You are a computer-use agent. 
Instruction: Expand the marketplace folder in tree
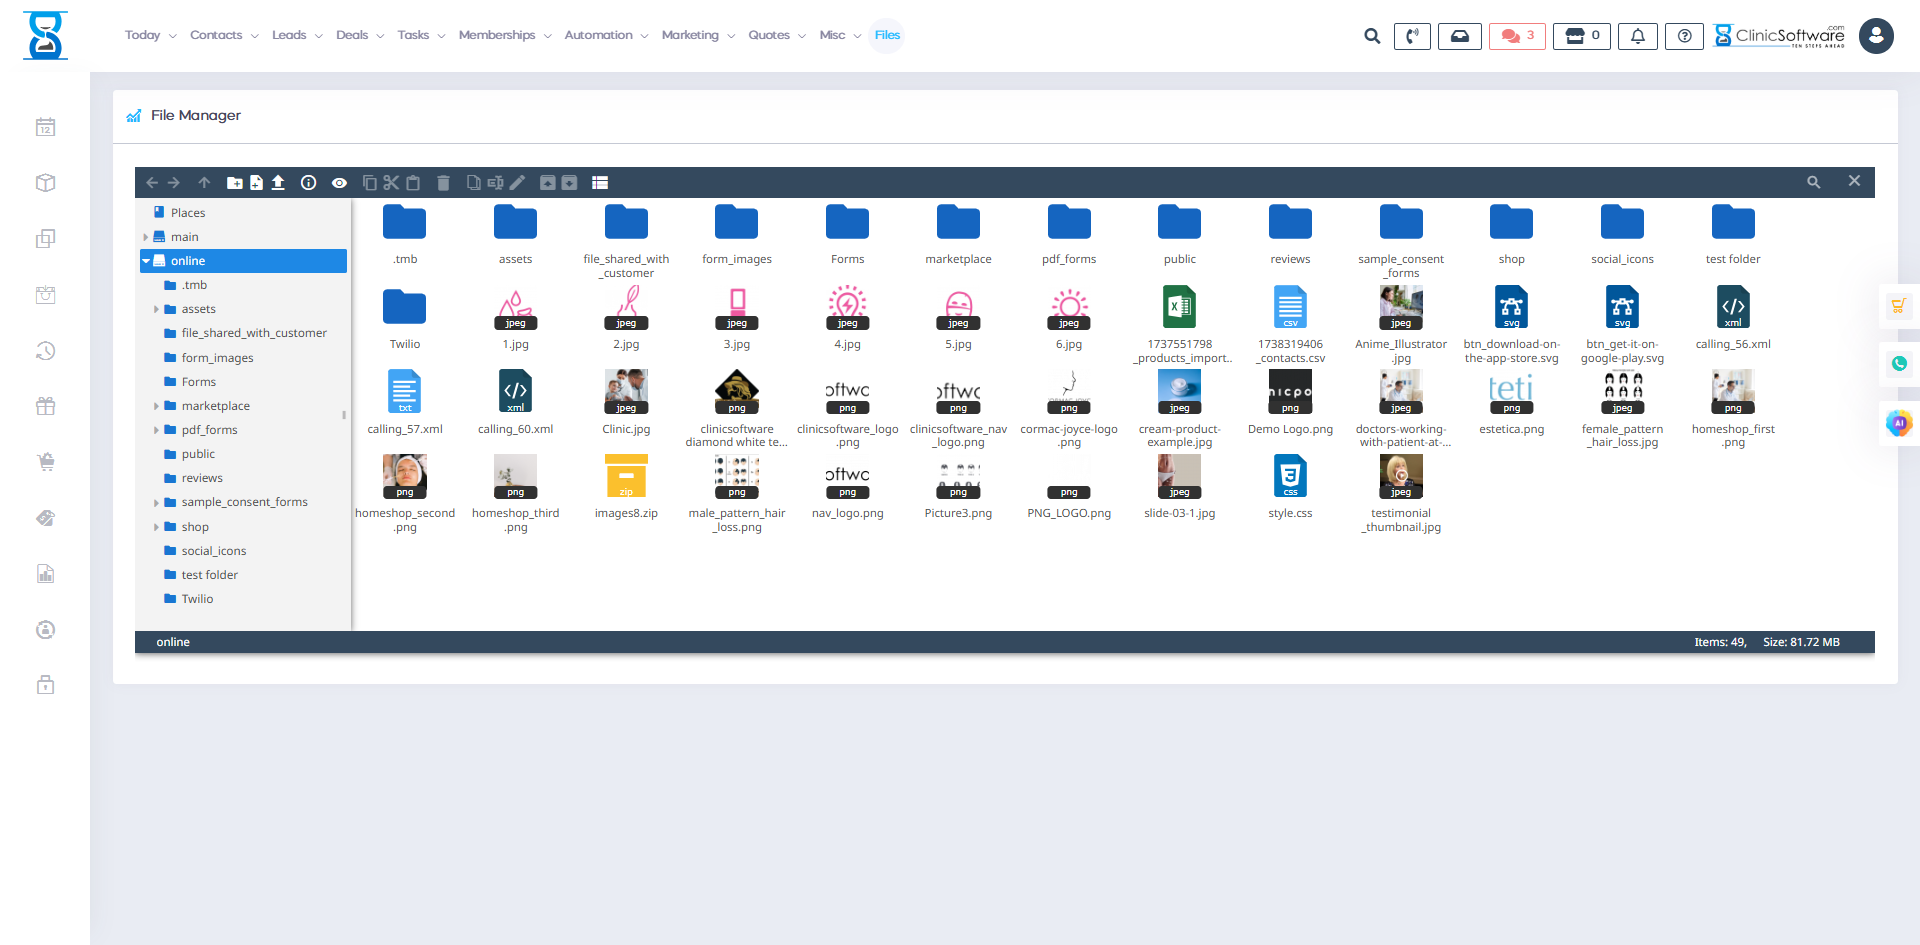[156, 406]
